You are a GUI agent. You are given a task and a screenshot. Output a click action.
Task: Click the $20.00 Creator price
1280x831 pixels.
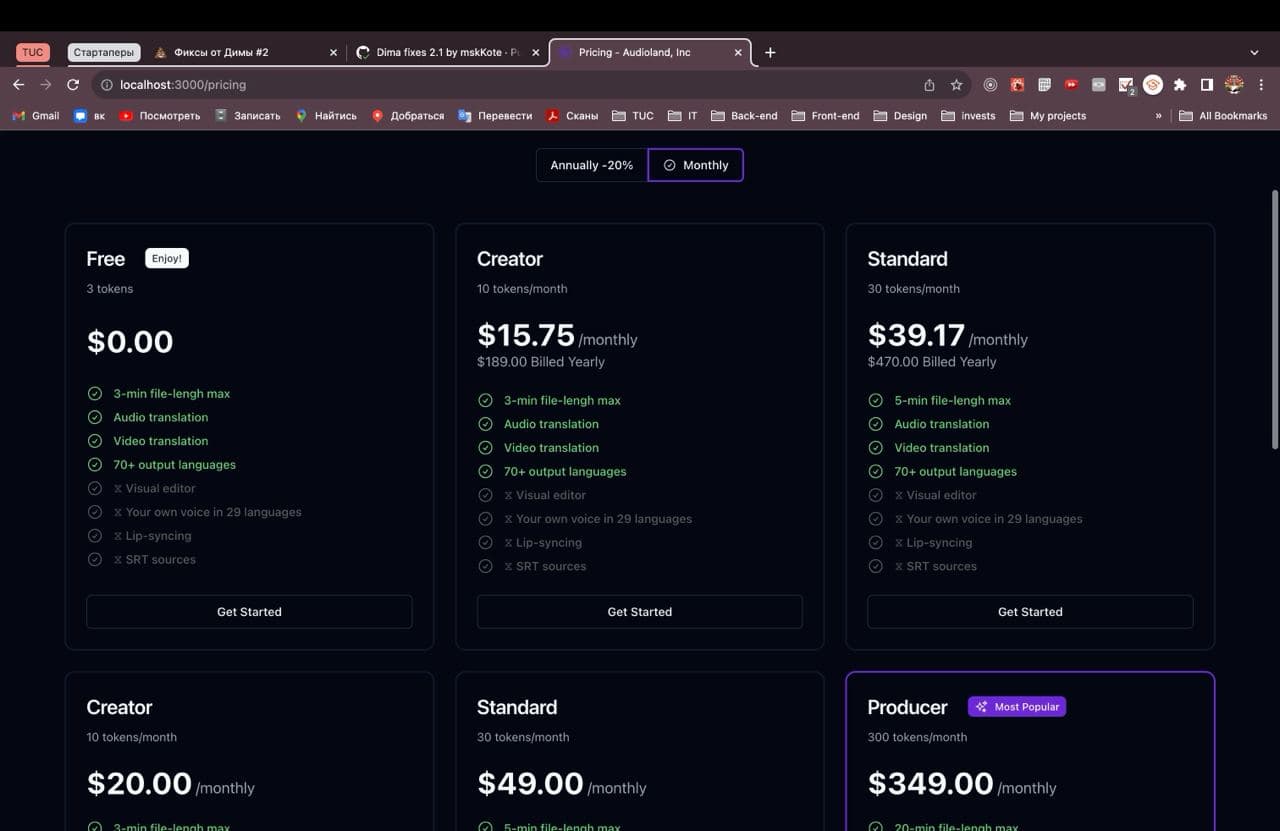[x=139, y=783]
